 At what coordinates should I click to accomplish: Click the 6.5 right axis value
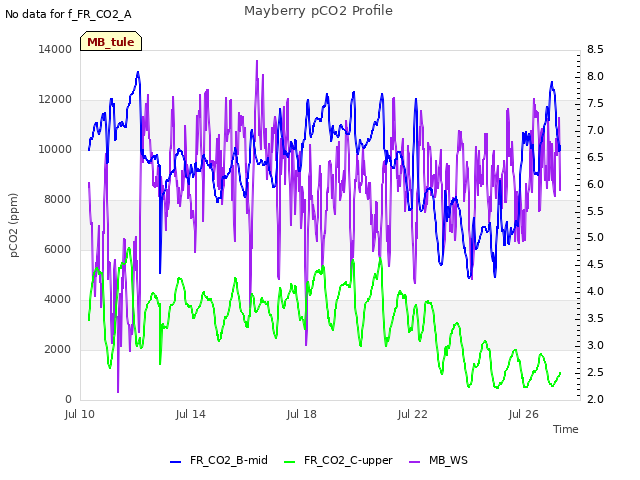(x=595, y=157)
